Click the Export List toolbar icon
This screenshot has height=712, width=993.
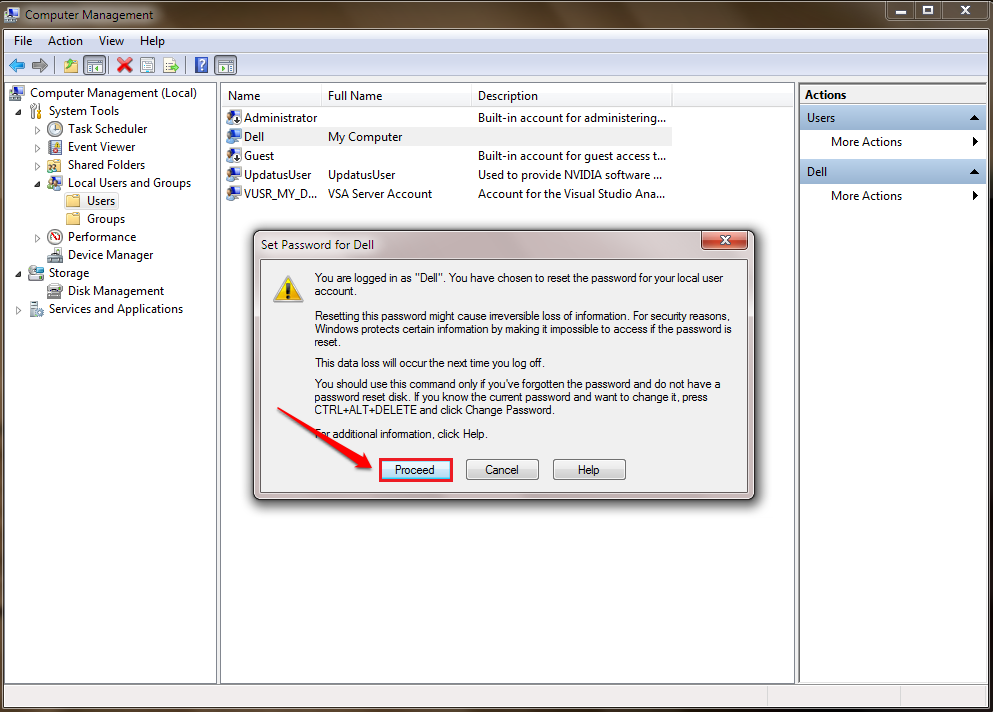click(x=171, y=66)
